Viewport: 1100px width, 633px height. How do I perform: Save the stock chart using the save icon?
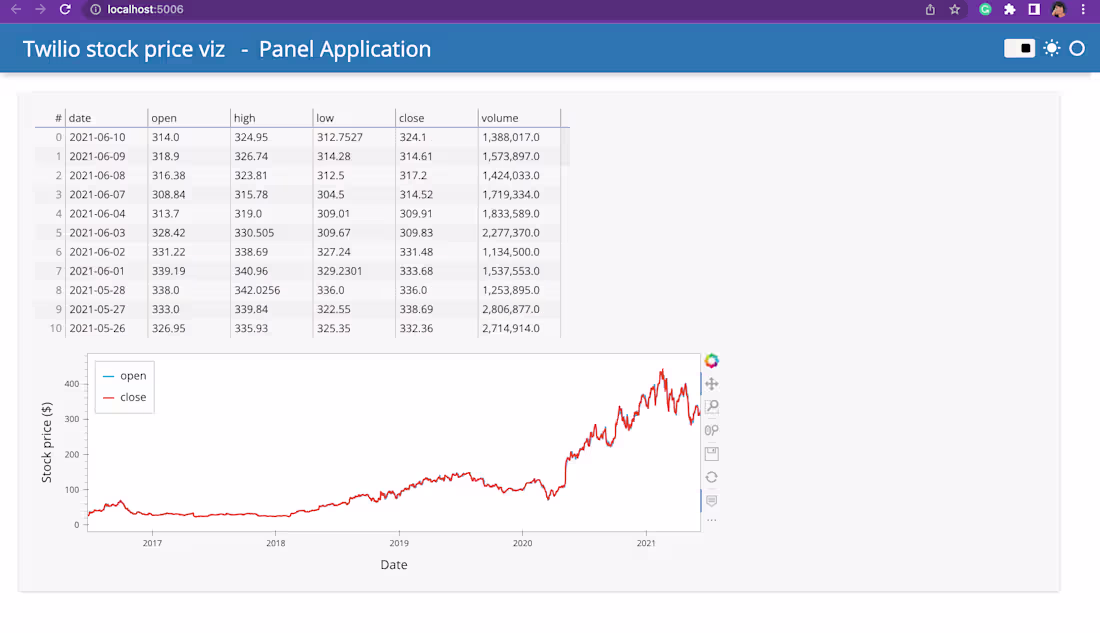(711, 453)
